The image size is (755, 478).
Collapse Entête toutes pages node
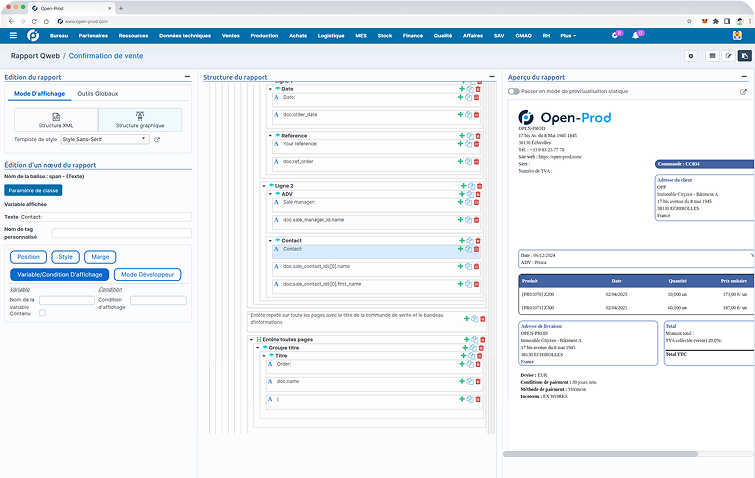pos(251,339)
